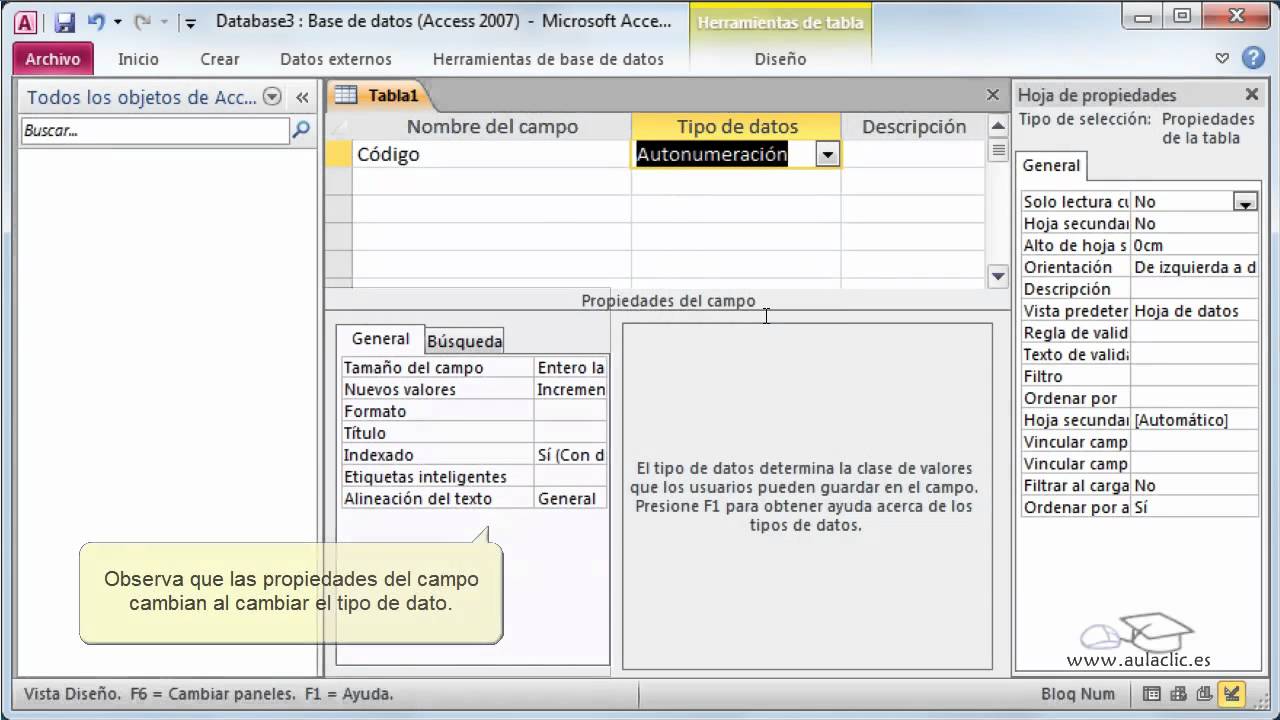Click the search magnifier icon
This screenshot has height=720, width=1280.
tap(301, 130)
